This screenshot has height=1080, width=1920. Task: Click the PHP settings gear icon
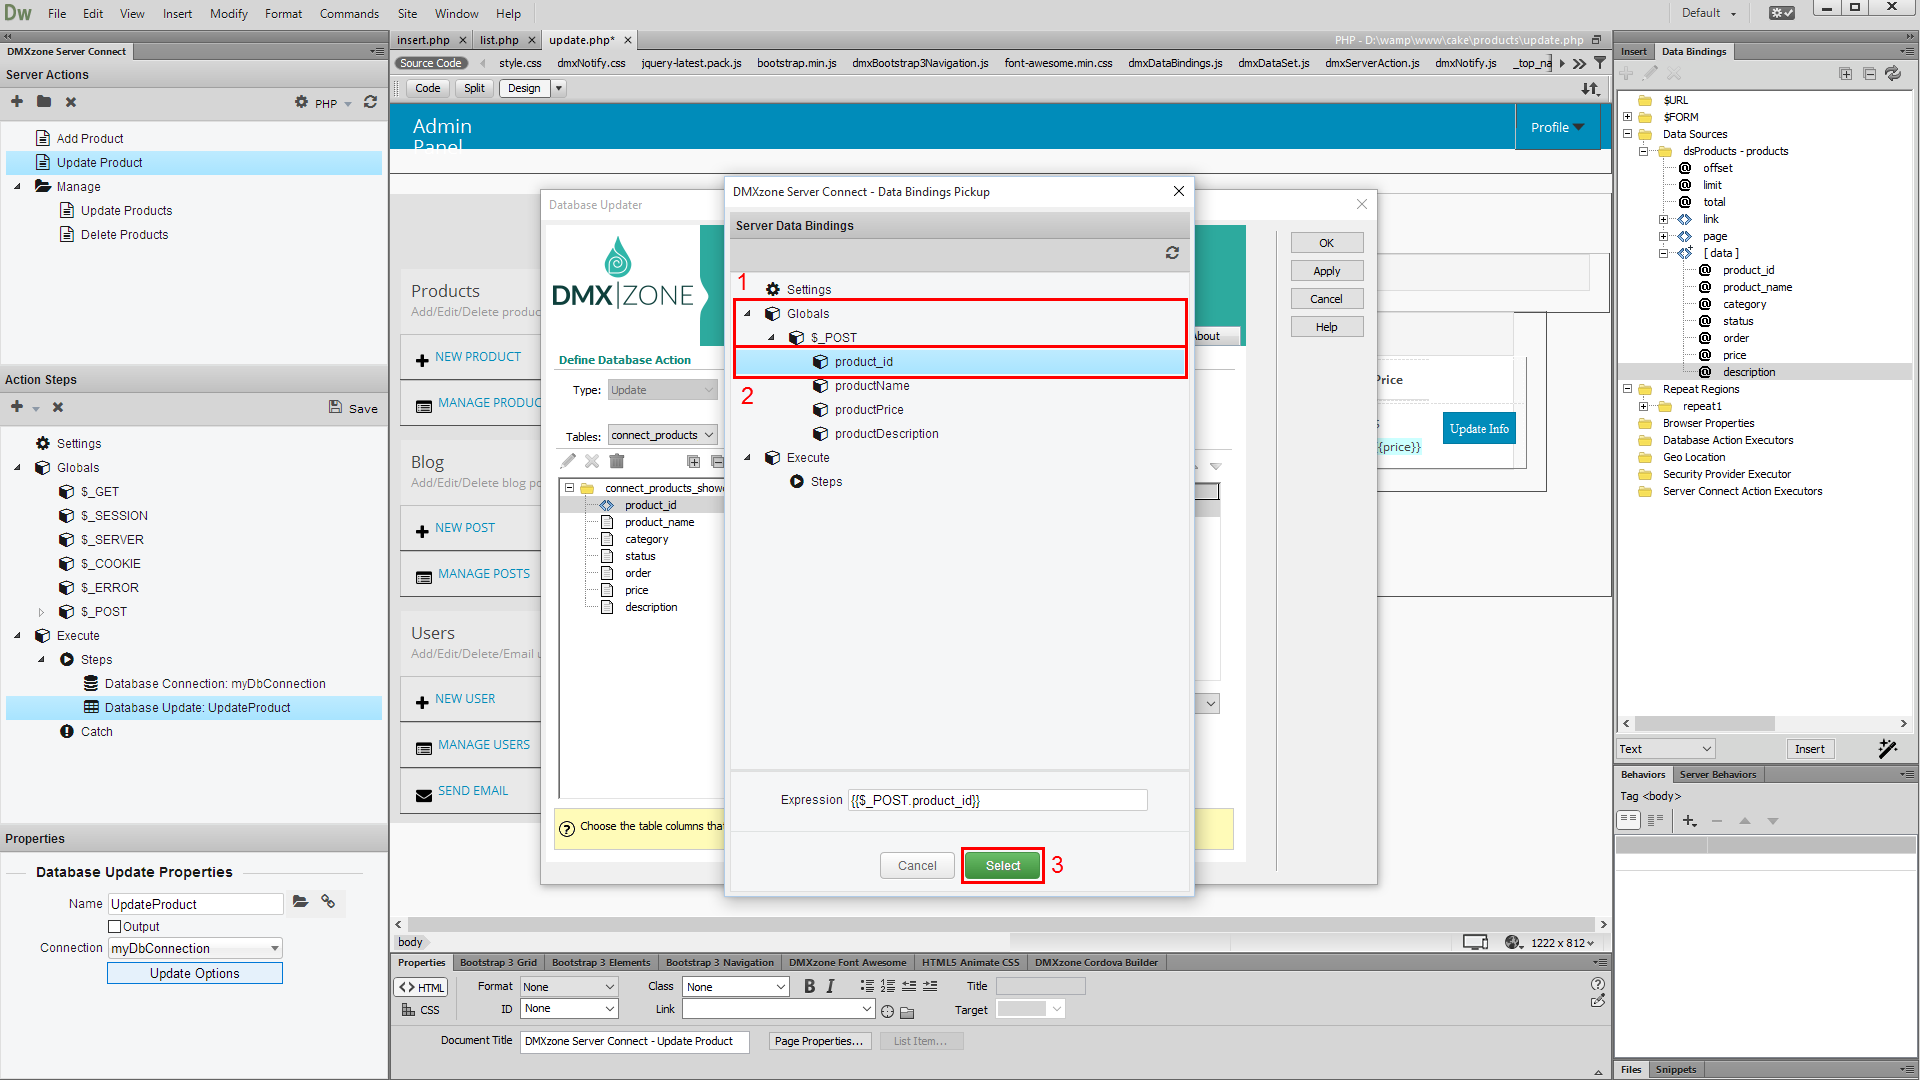coord(301,102)
